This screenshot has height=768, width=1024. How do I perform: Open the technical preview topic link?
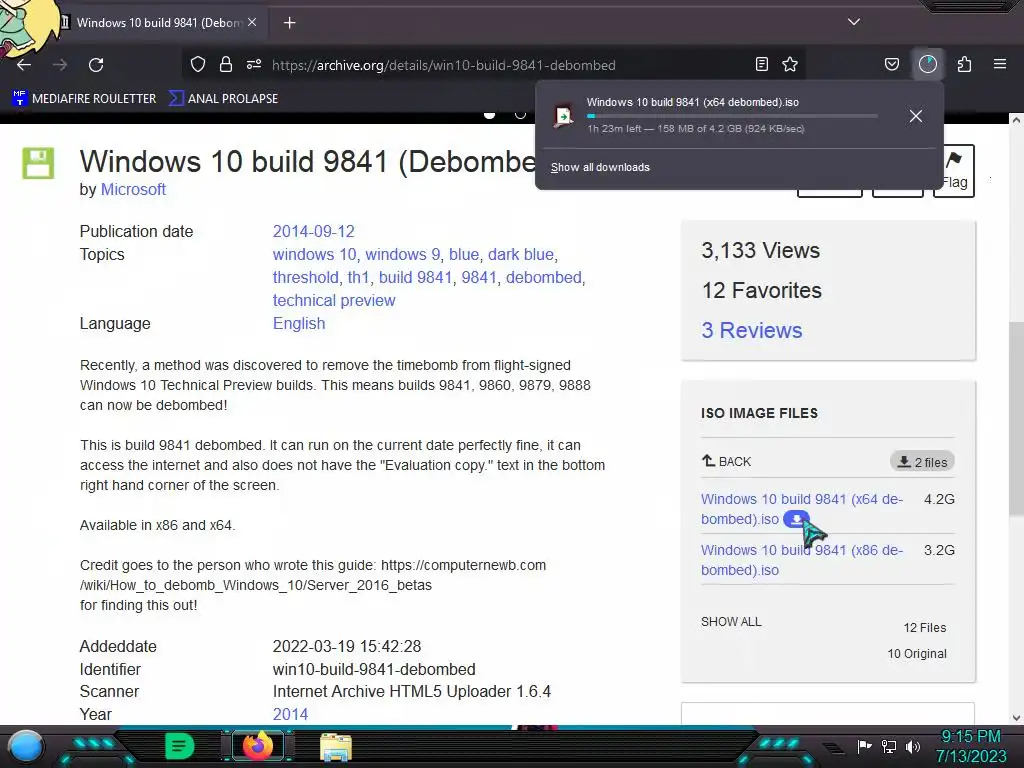[334, 300]
